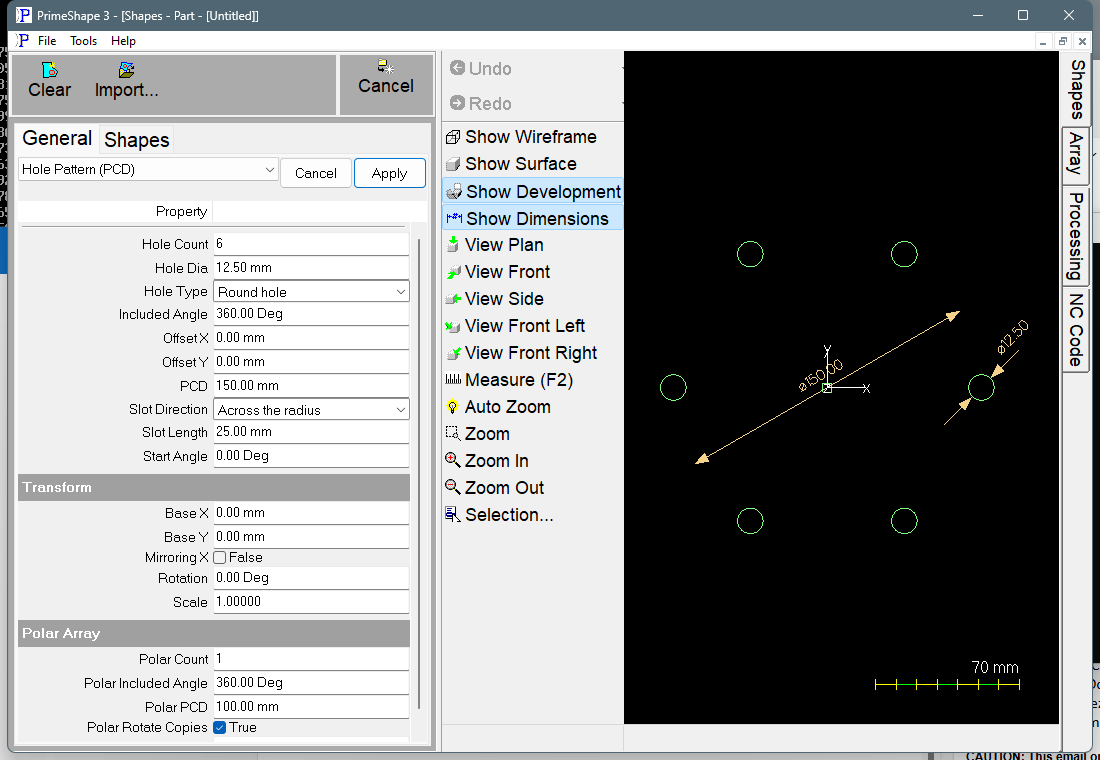Open the Import dialog icon
Viewport: 1100px width, 760px height.
126,80
